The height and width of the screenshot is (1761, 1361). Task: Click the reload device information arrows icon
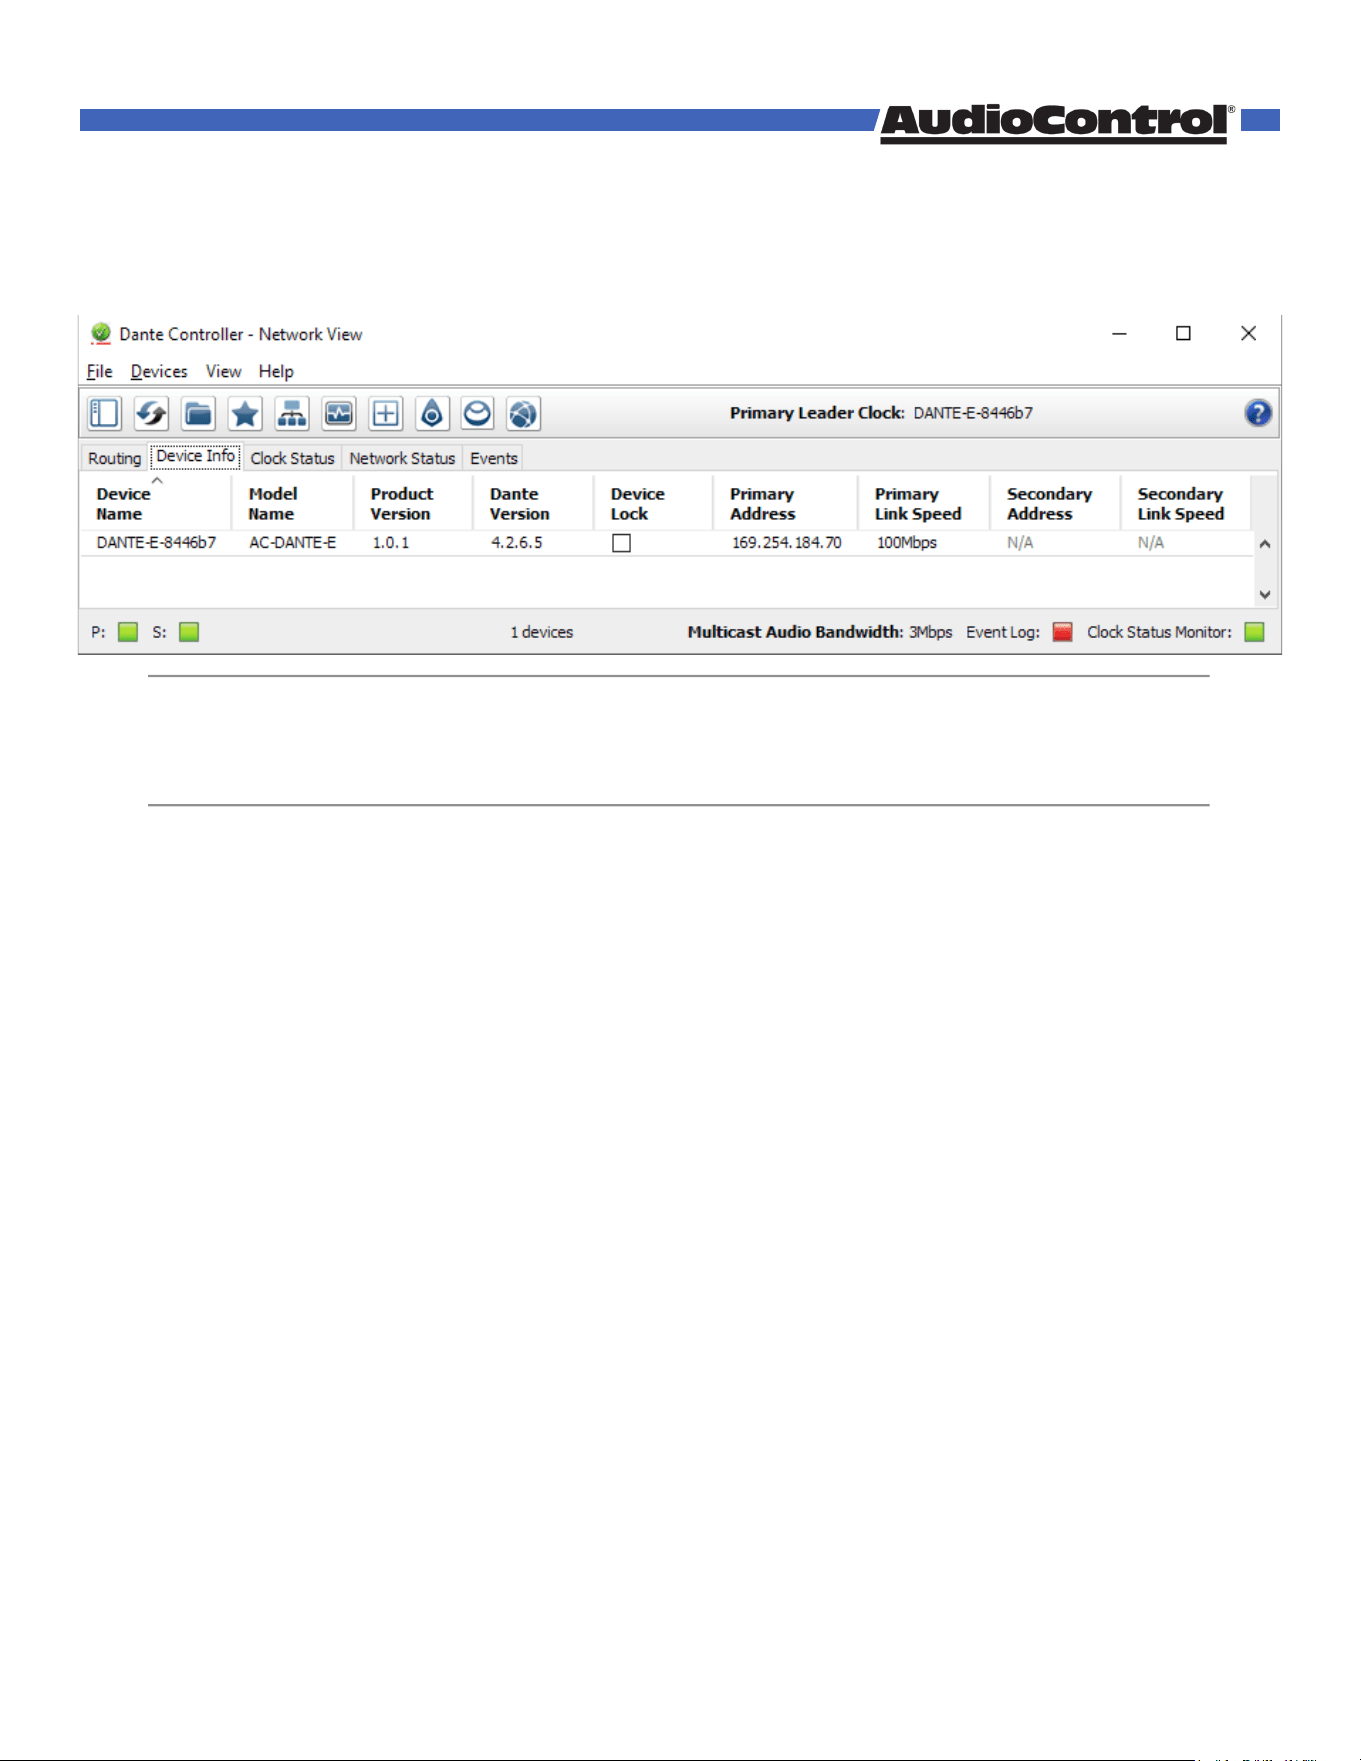(151, 413)
